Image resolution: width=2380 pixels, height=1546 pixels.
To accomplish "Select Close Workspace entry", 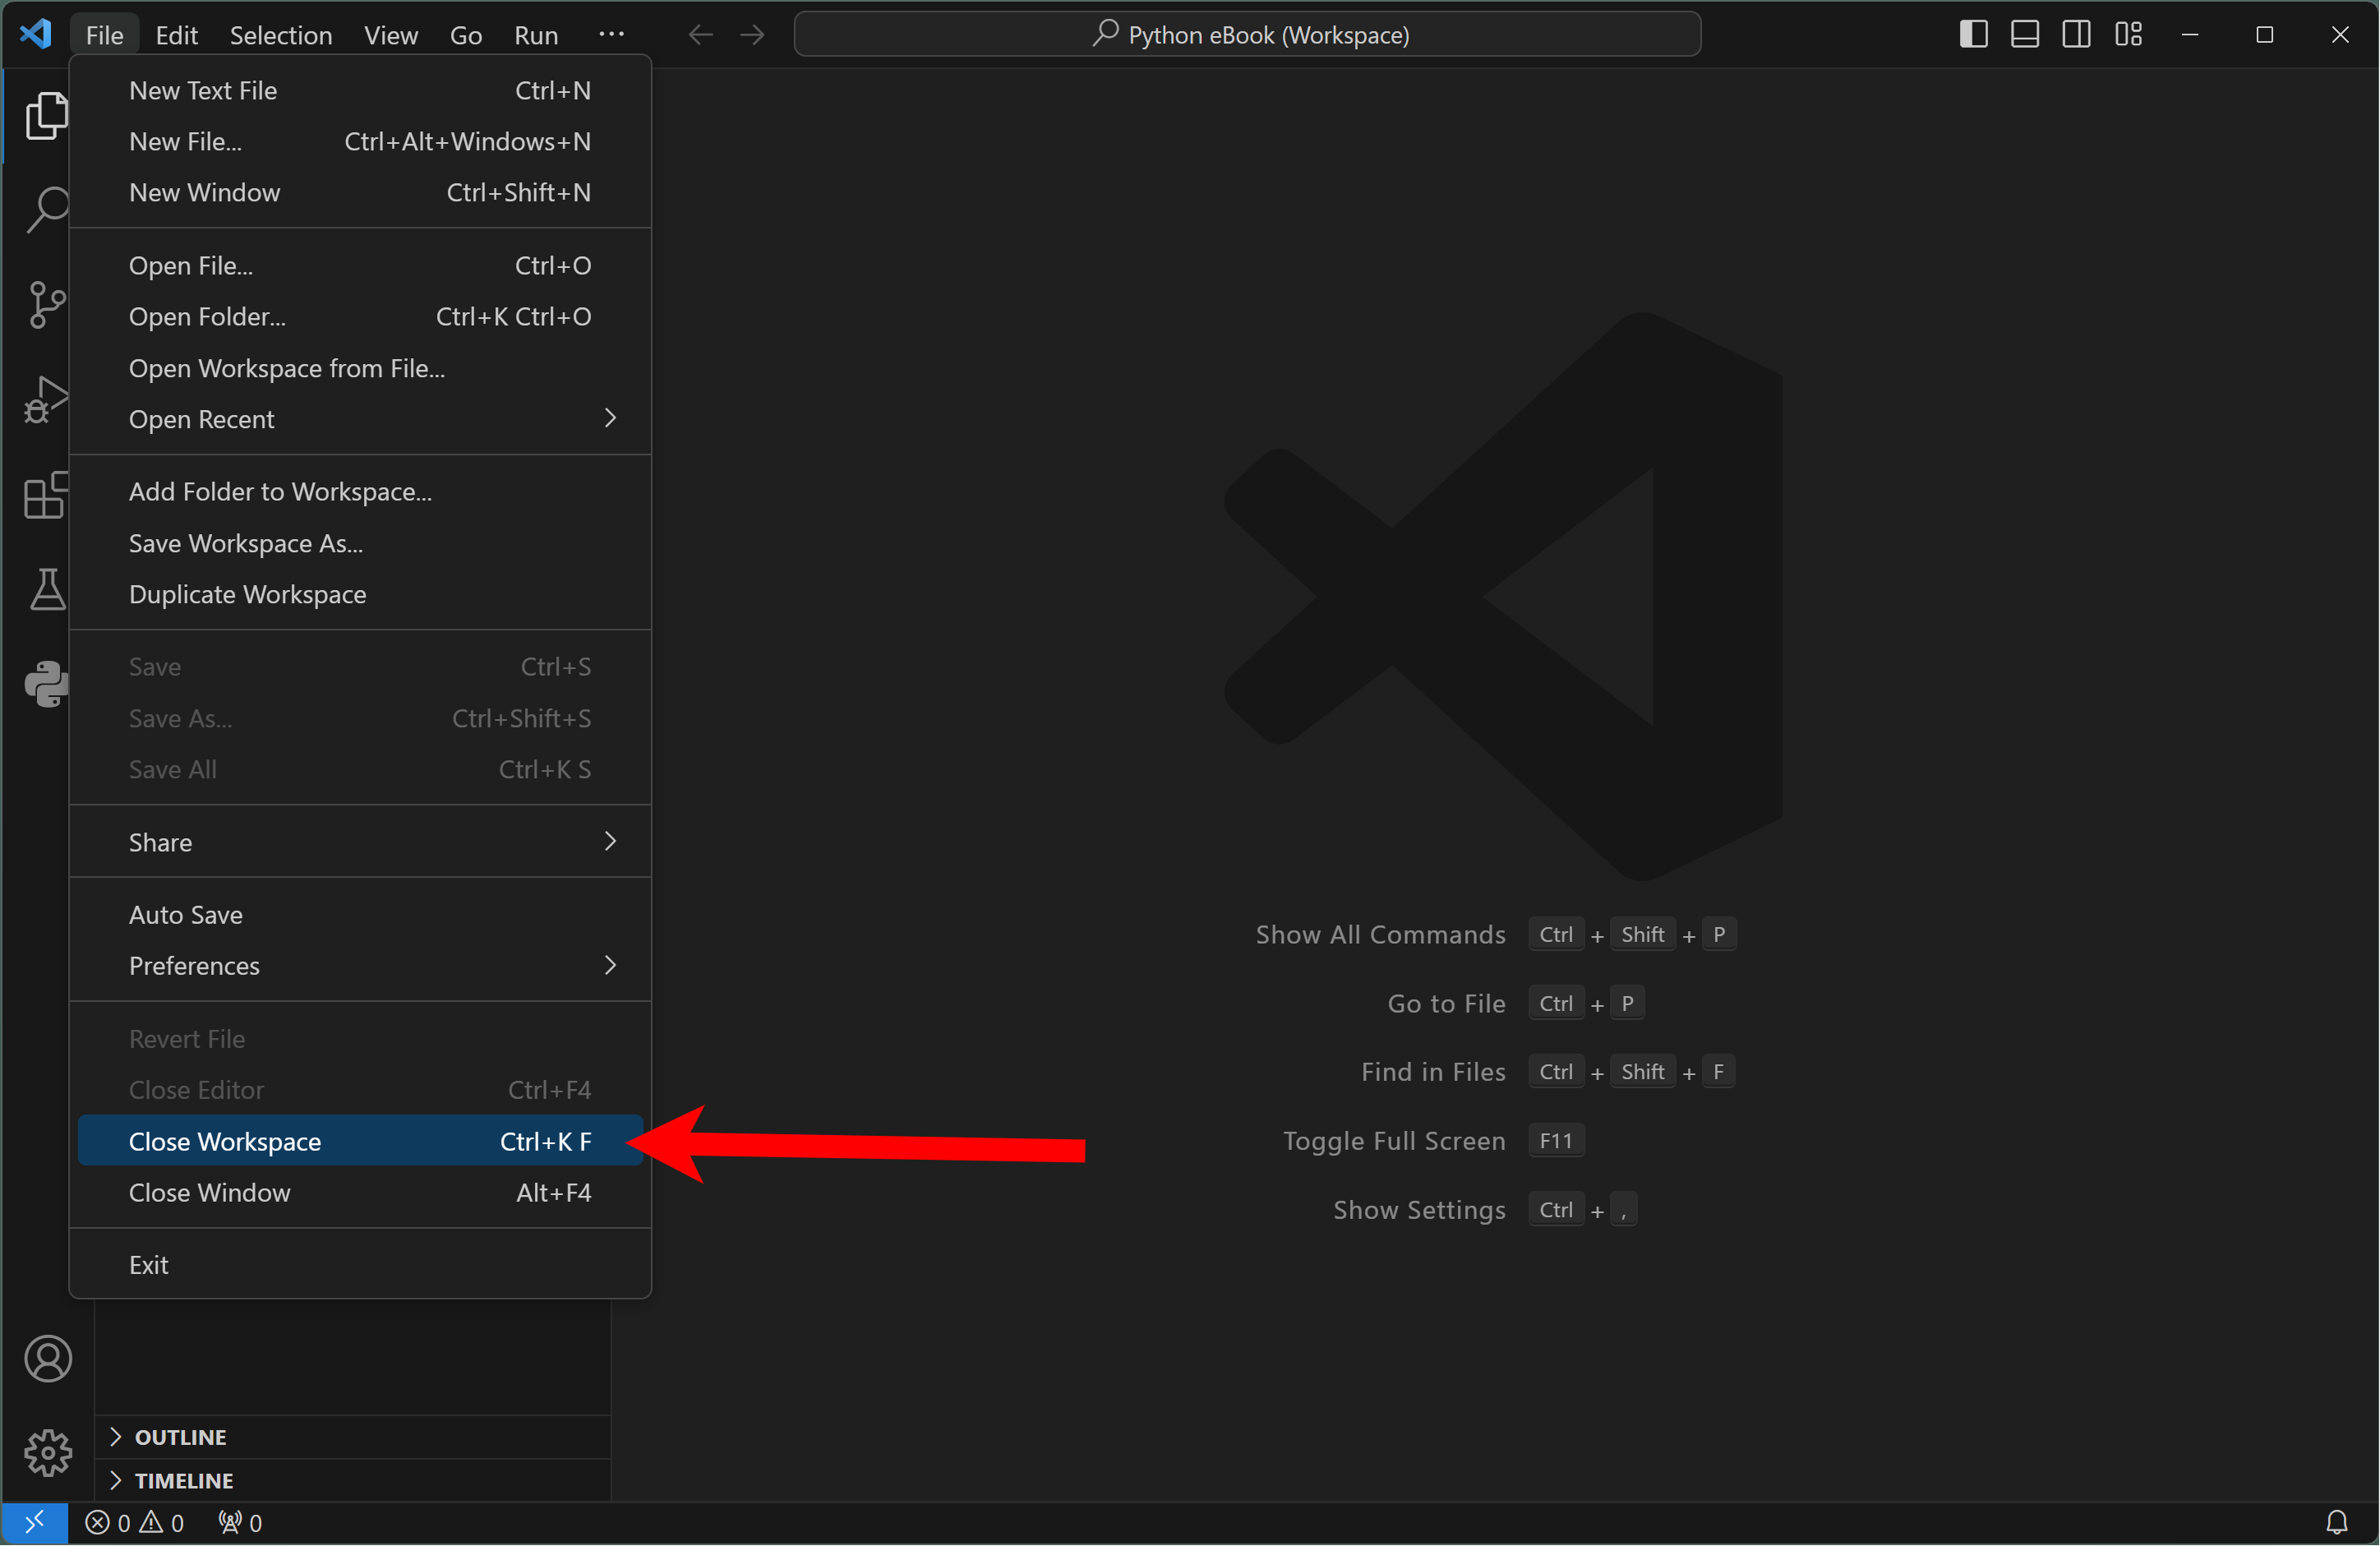I will 360,1141.
